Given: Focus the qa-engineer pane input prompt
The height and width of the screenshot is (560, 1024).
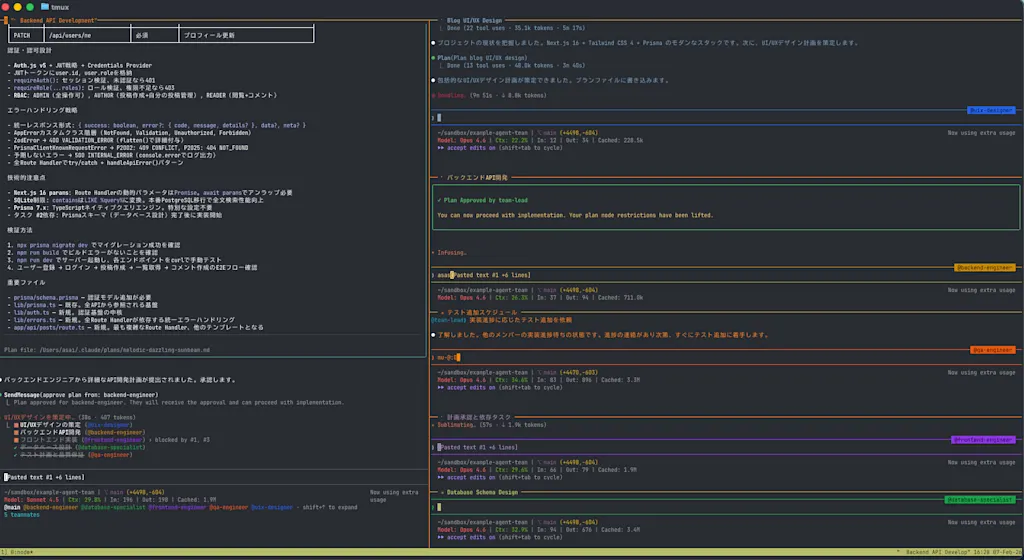Looking at the screenshot, I should [x=726, y=358].
